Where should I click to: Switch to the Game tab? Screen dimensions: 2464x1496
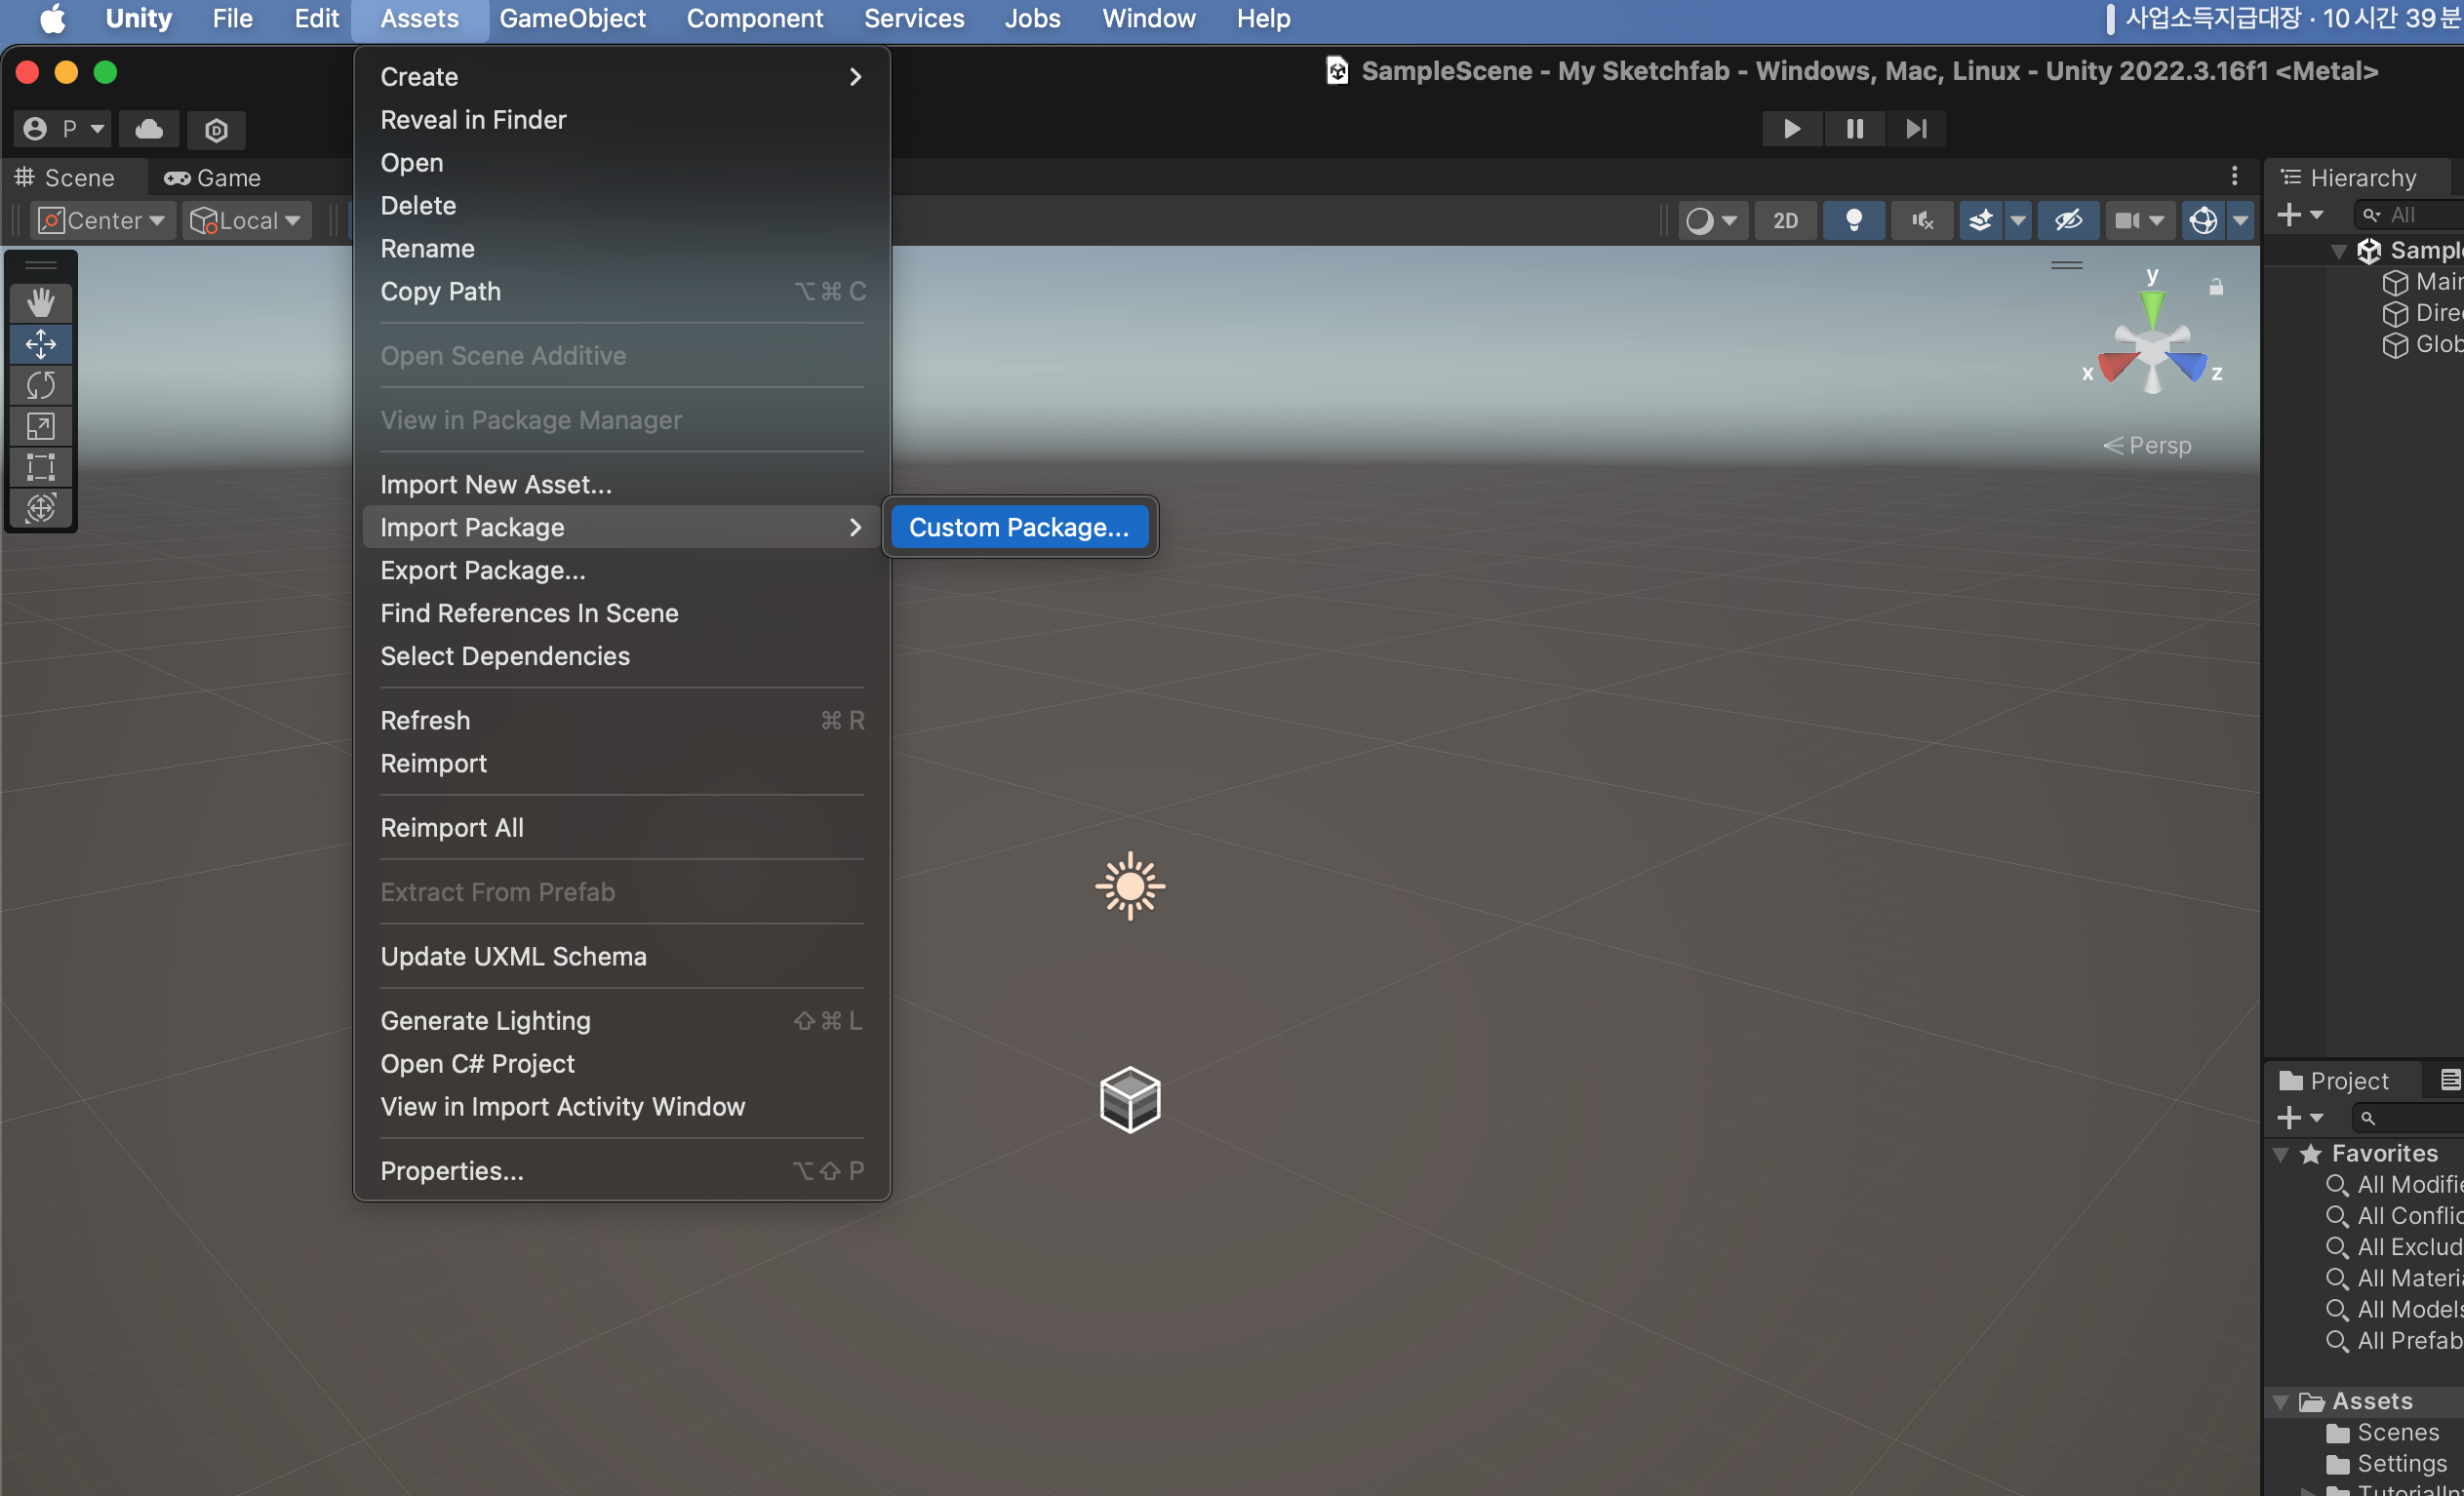(213, 178)
